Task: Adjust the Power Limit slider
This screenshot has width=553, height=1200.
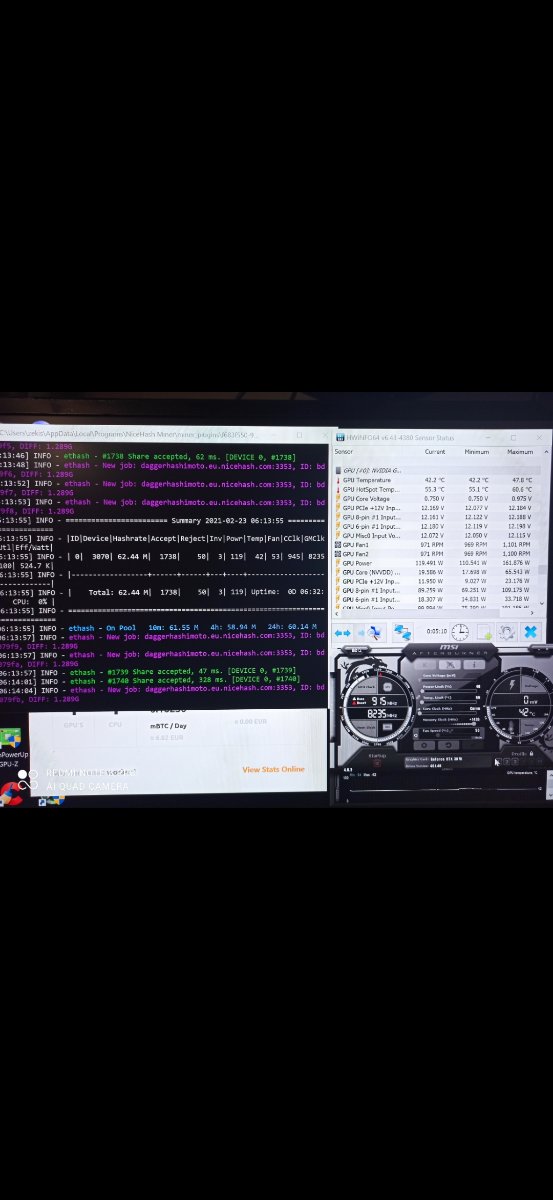Action: coord(449,691)
